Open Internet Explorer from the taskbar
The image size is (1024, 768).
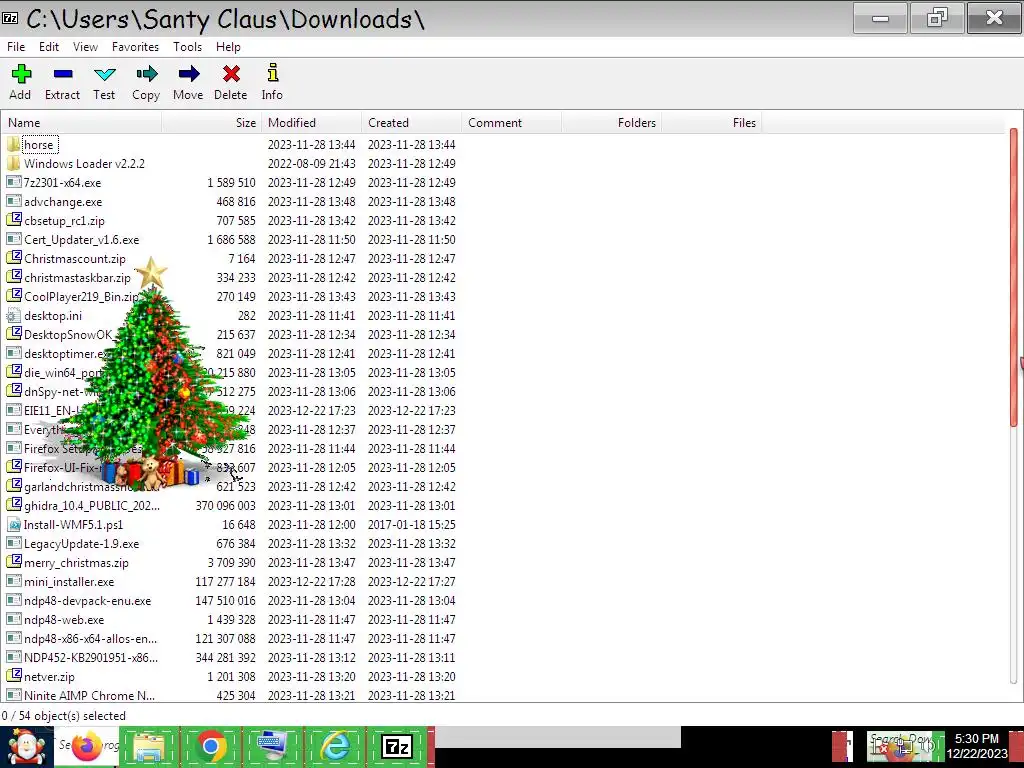[336, 746]
